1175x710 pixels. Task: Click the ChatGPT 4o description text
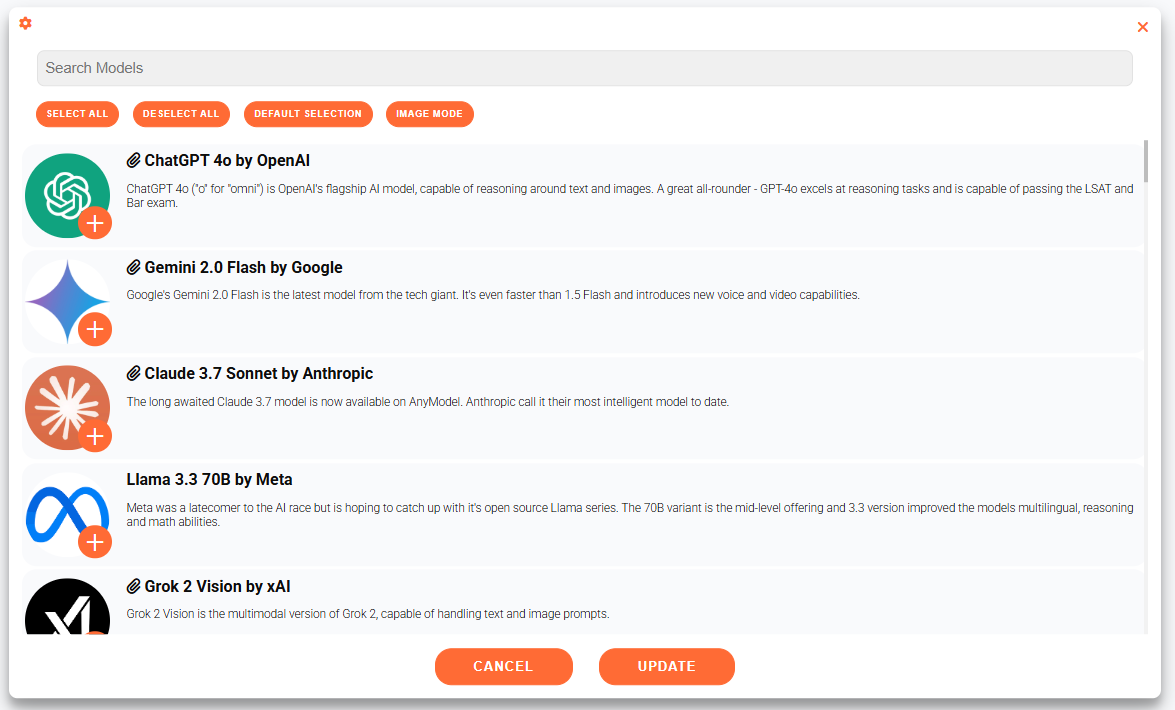click(629, 196)
